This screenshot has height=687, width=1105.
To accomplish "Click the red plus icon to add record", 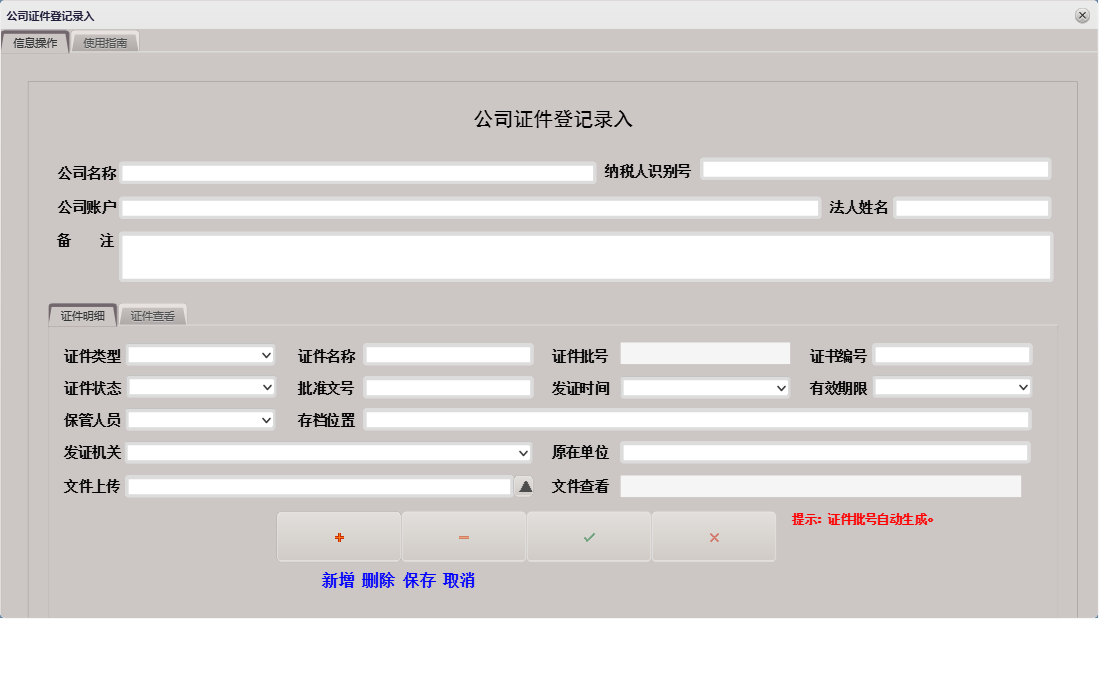I will pyautogui.click(x=338, y=536).
